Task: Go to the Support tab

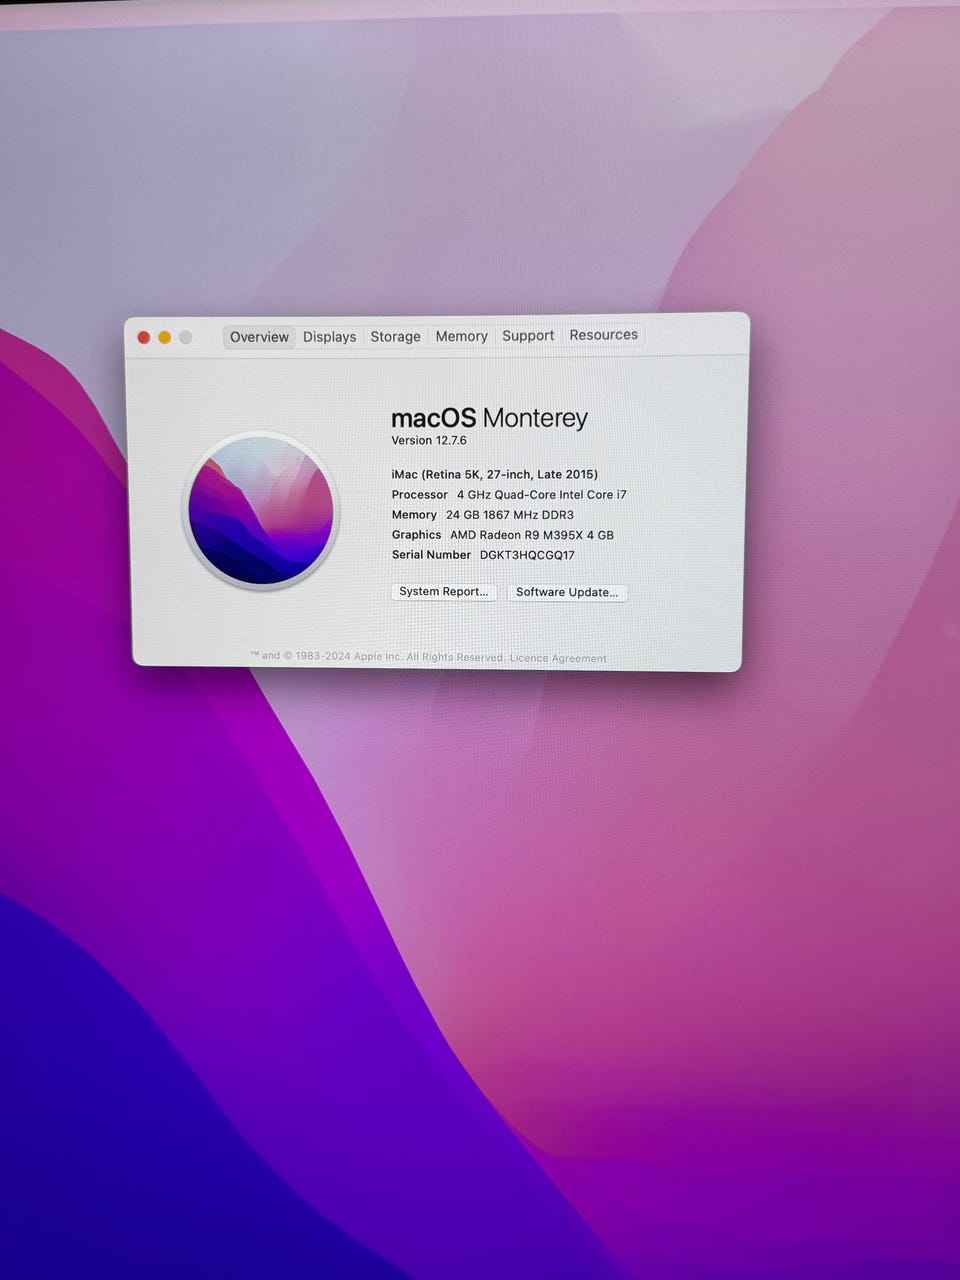Action: [x=528, y=336]
